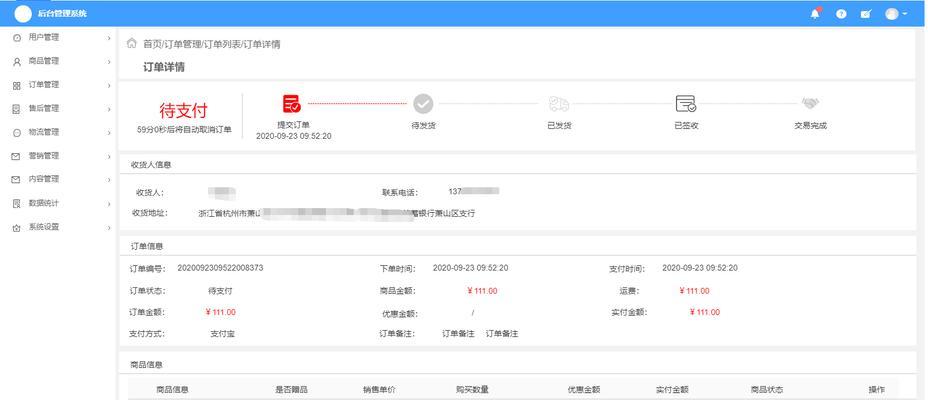Expand the 物流管理 chevron
Viewport: 928px width, 400px height.
pyautogui.click(x=109, y=133)
